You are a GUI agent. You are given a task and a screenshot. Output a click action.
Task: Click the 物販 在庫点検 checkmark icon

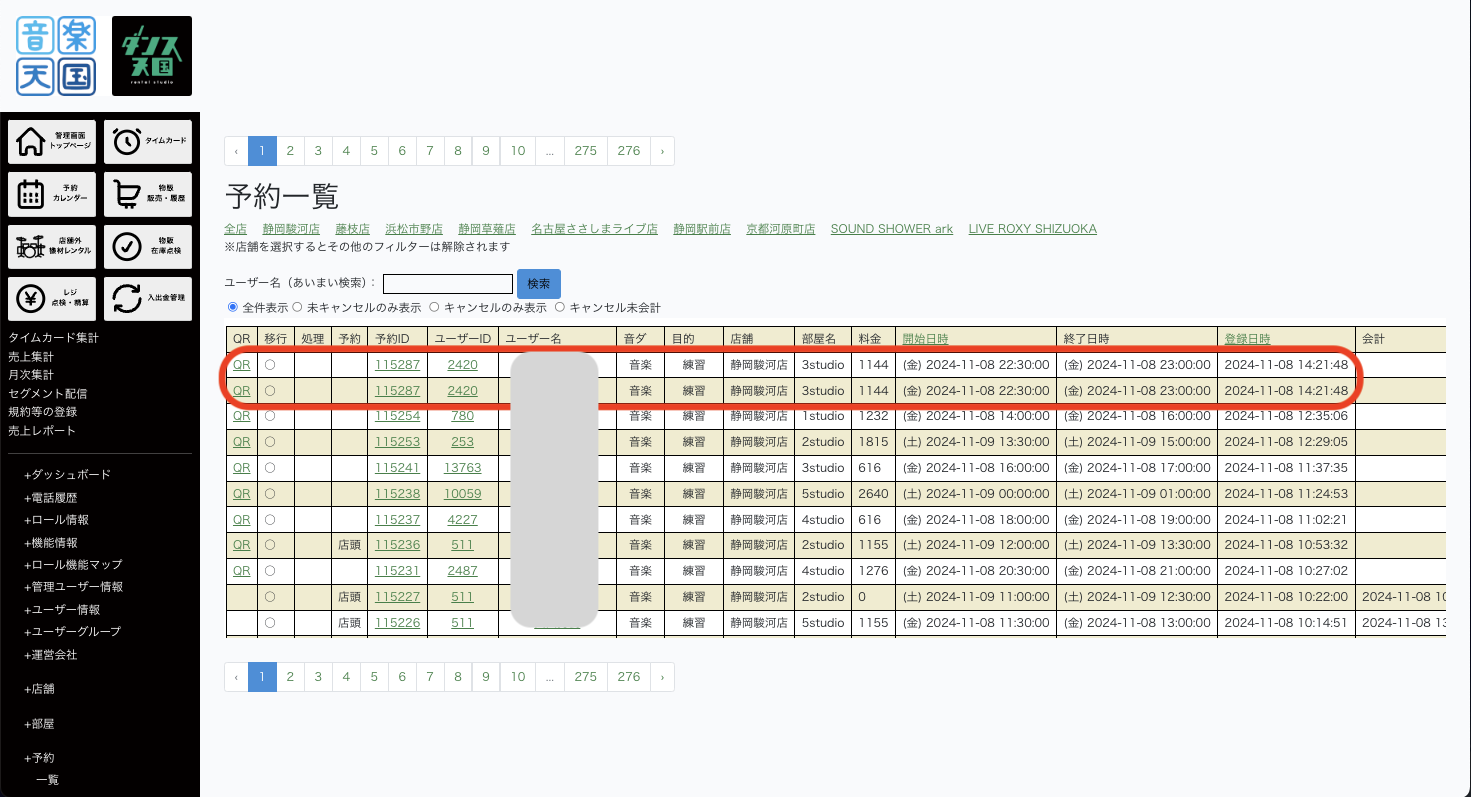click(148, 246)
